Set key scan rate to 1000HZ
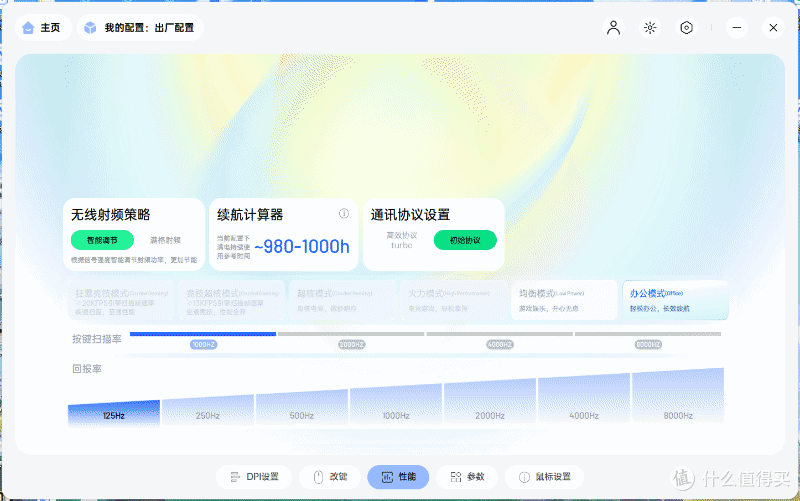The image size is (800, 501). point(203,345)
